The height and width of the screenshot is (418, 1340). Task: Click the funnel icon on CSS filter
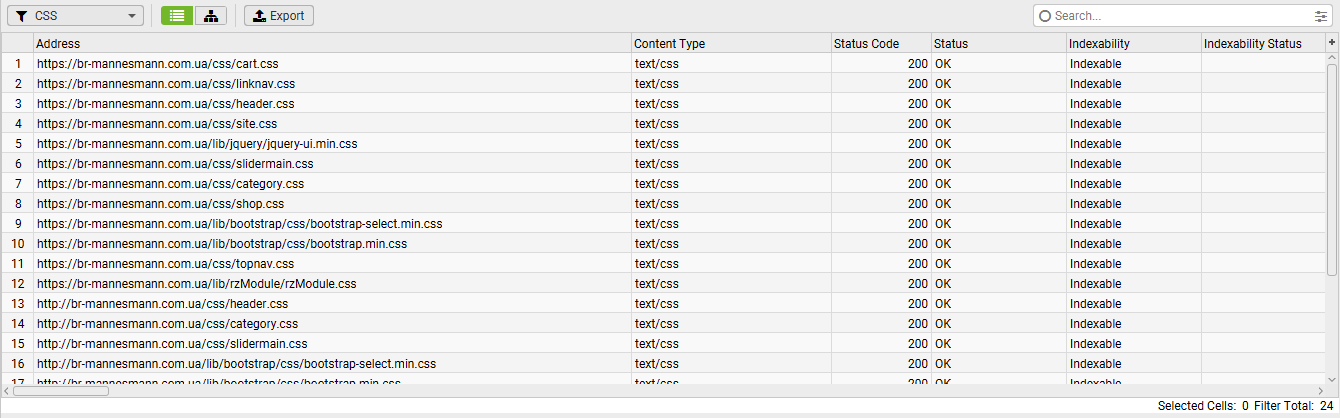click(21, 16)
